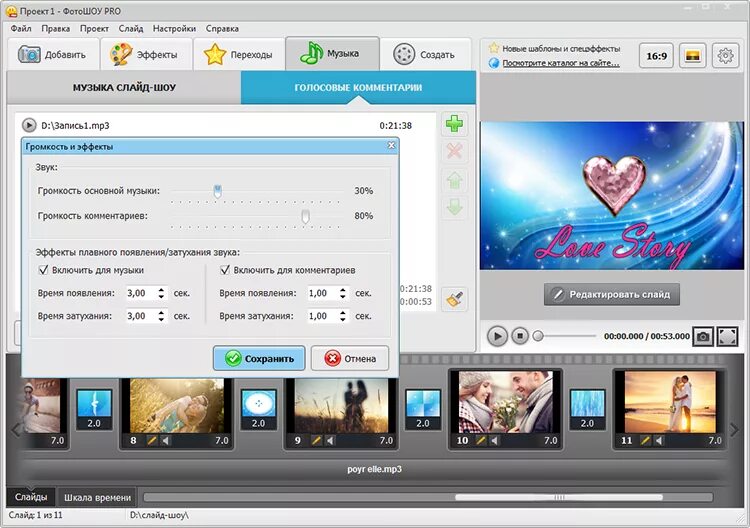Open 'Посмотрите каталог на сайте' link
The height and width of the screenshot is (528, 750).
click(x=561, y=63)
